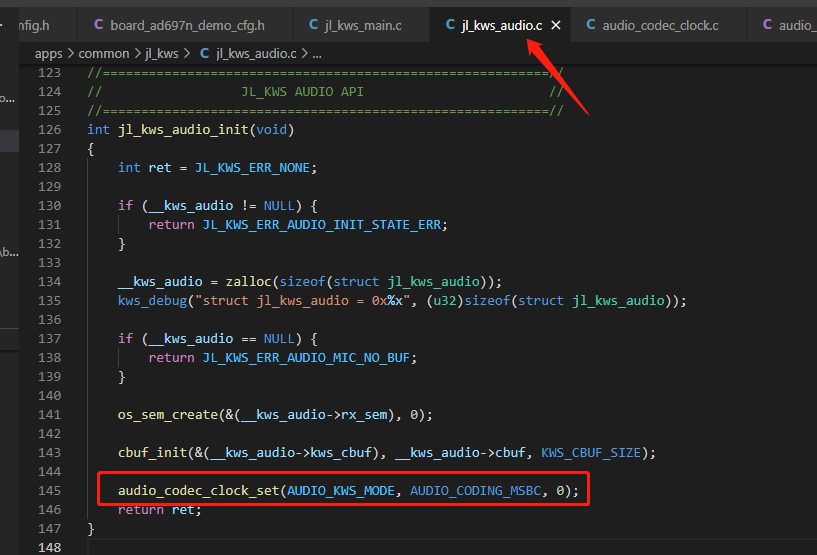Click JL_KWS_ERR_AUDIO_INIT_STATE_ERR constant
This screenshot has width=817, height=555.
pos(321,225)
